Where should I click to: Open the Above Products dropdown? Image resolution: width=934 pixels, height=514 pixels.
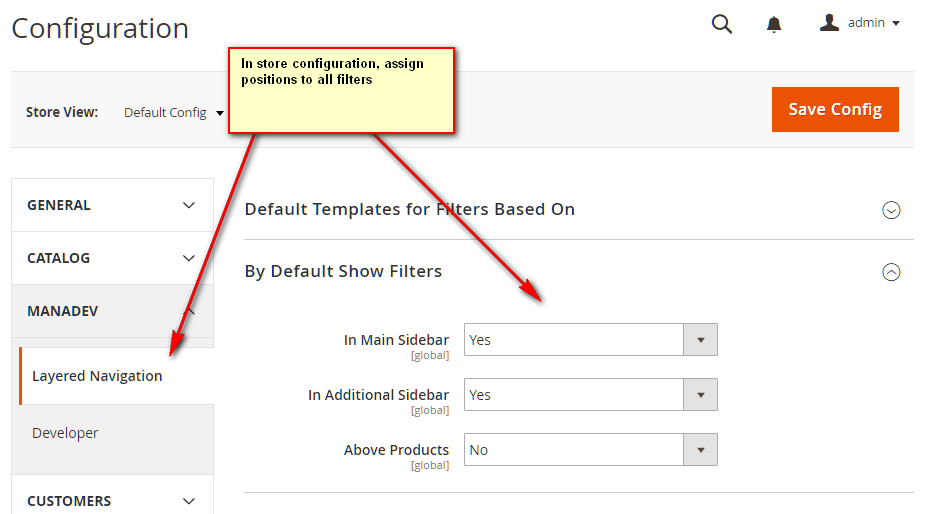pos(590,450)
